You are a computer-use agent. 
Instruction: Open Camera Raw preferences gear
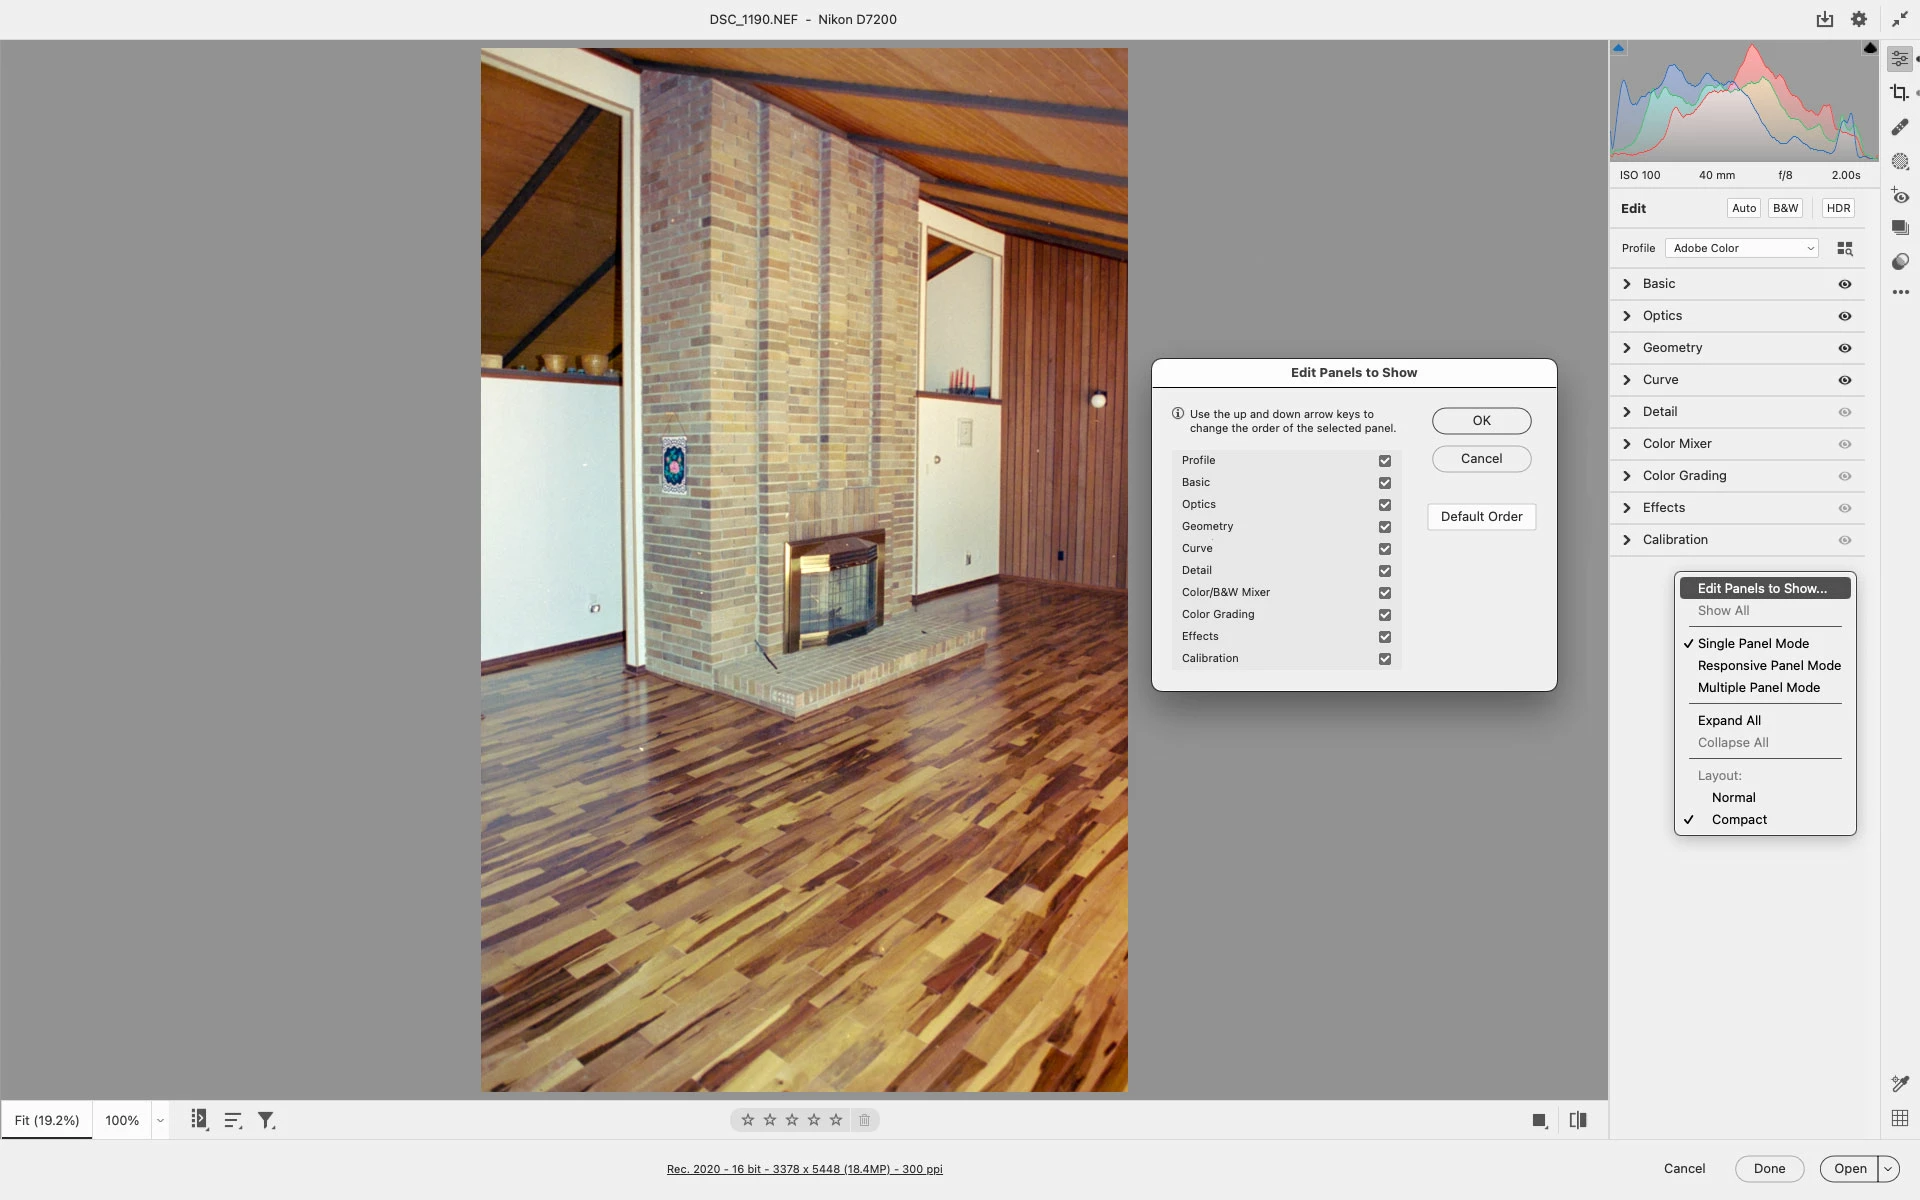pos(1858,19)
